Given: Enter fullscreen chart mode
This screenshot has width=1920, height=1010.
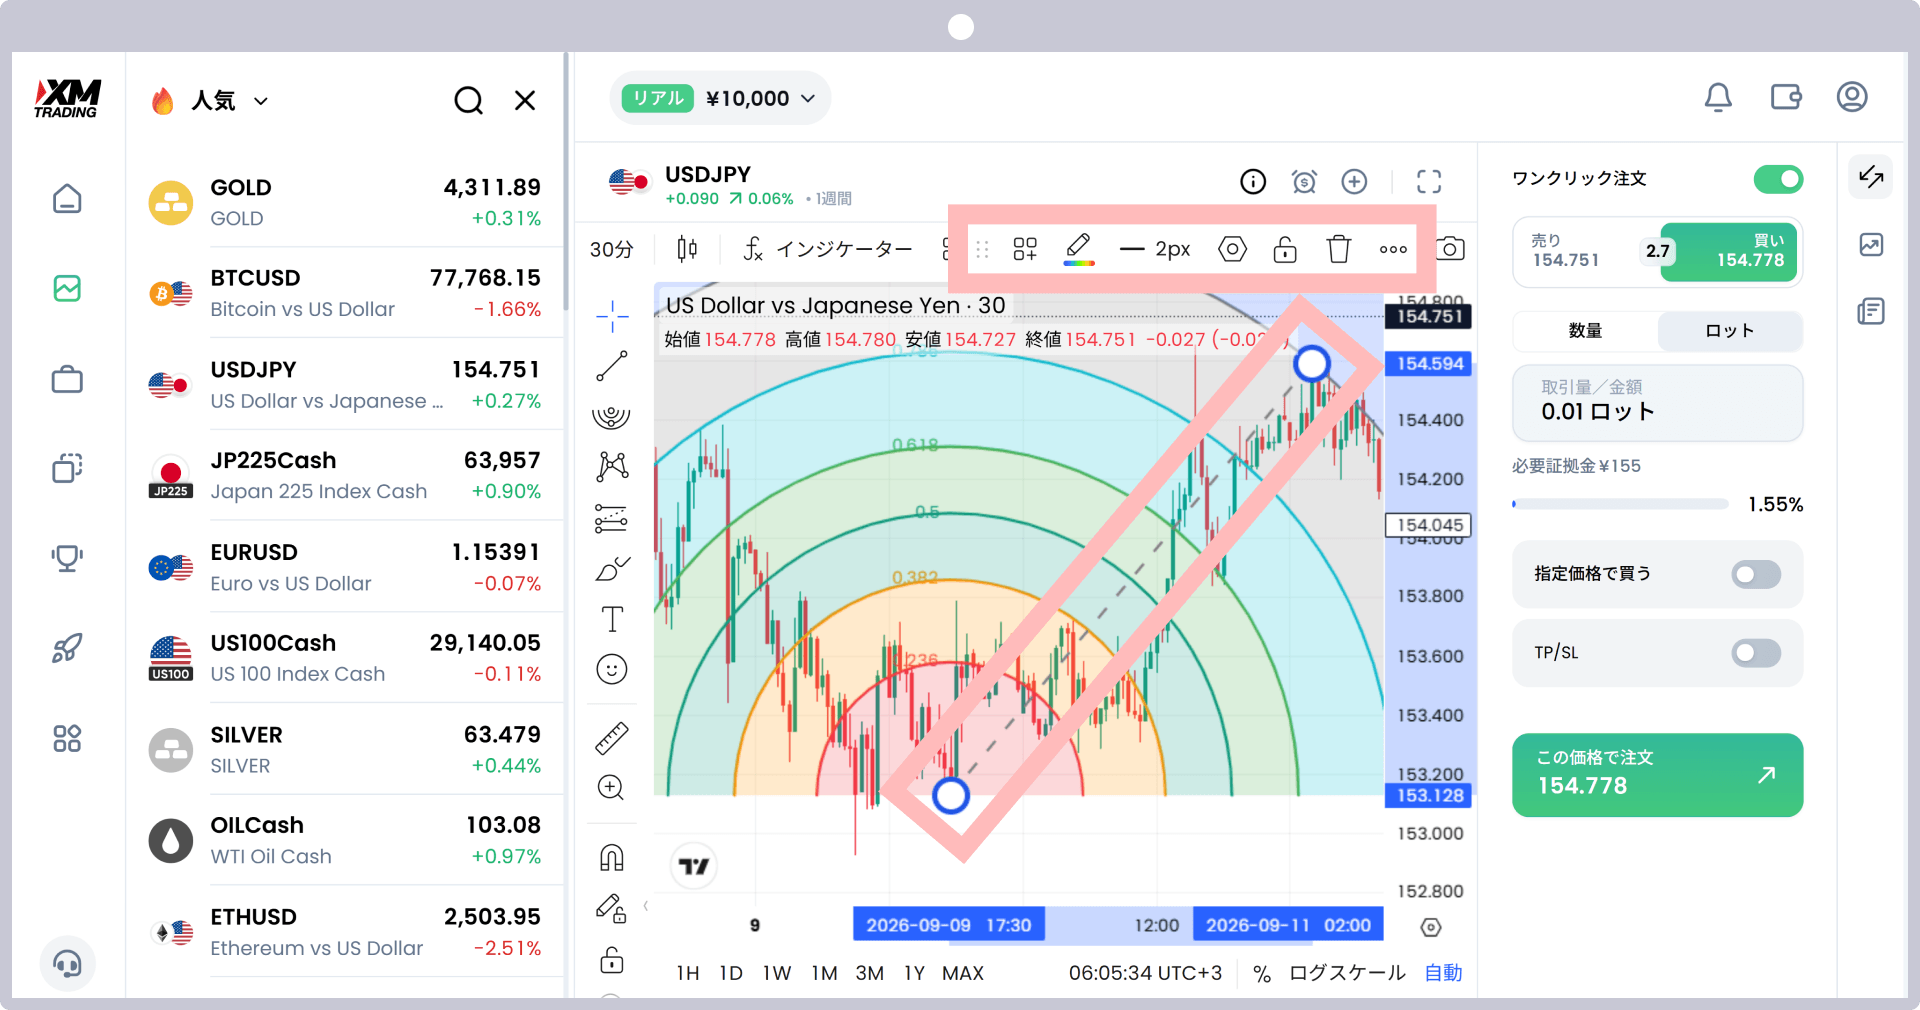Looking at the screenshot, I should [x=1429, y=181].
